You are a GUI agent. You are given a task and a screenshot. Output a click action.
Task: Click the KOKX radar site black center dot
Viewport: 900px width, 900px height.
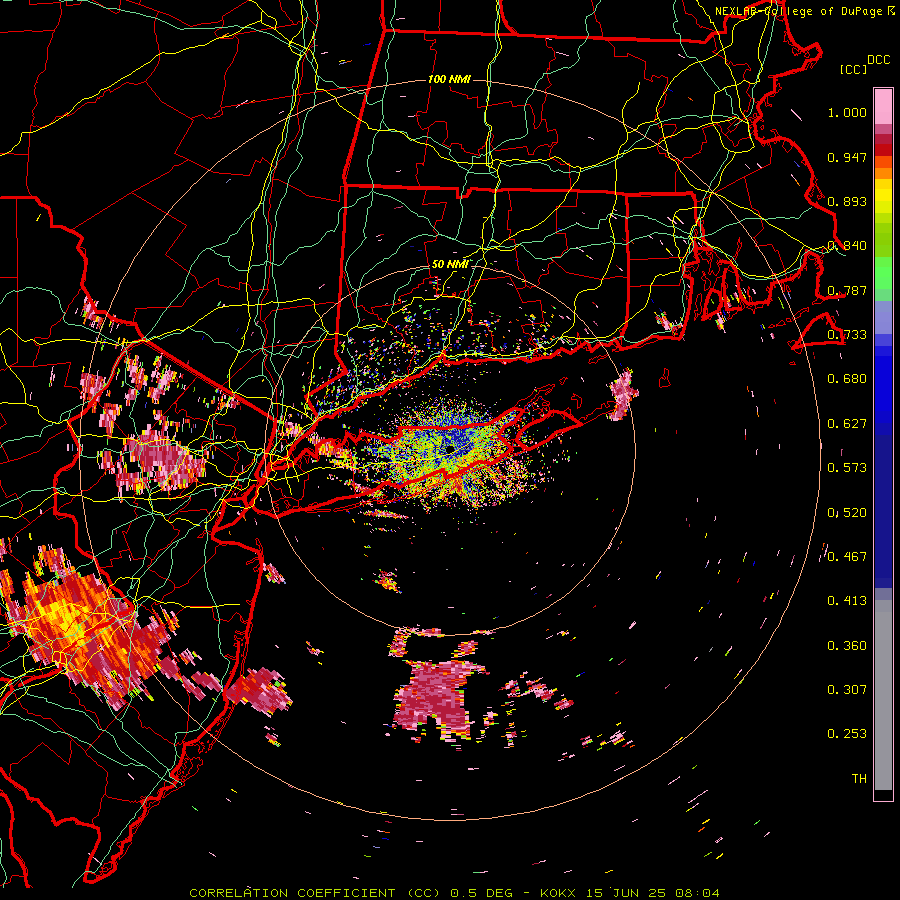point(450,448)
